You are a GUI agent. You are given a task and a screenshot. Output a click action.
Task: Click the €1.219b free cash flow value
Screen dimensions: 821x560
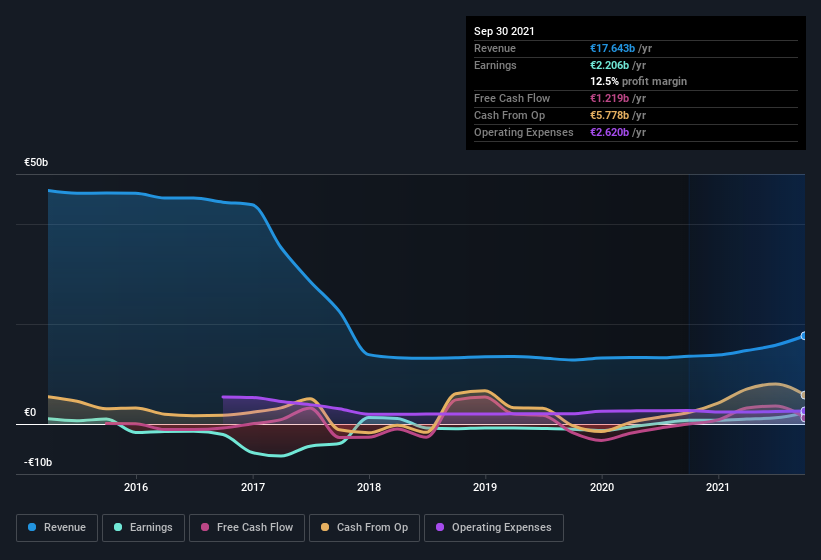(609, 98)
